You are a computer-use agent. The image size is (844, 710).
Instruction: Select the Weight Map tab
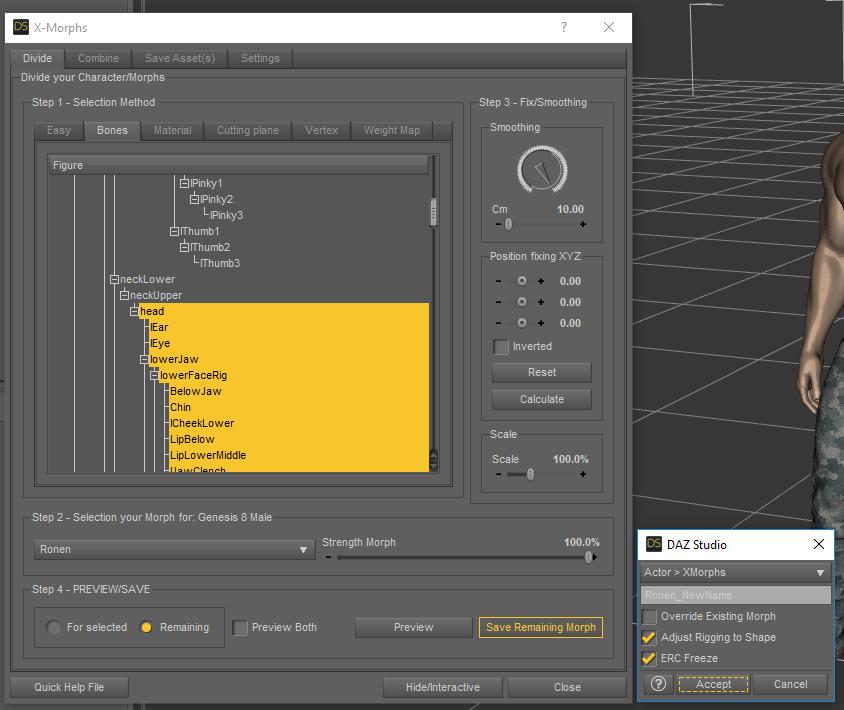click(391, 130)
